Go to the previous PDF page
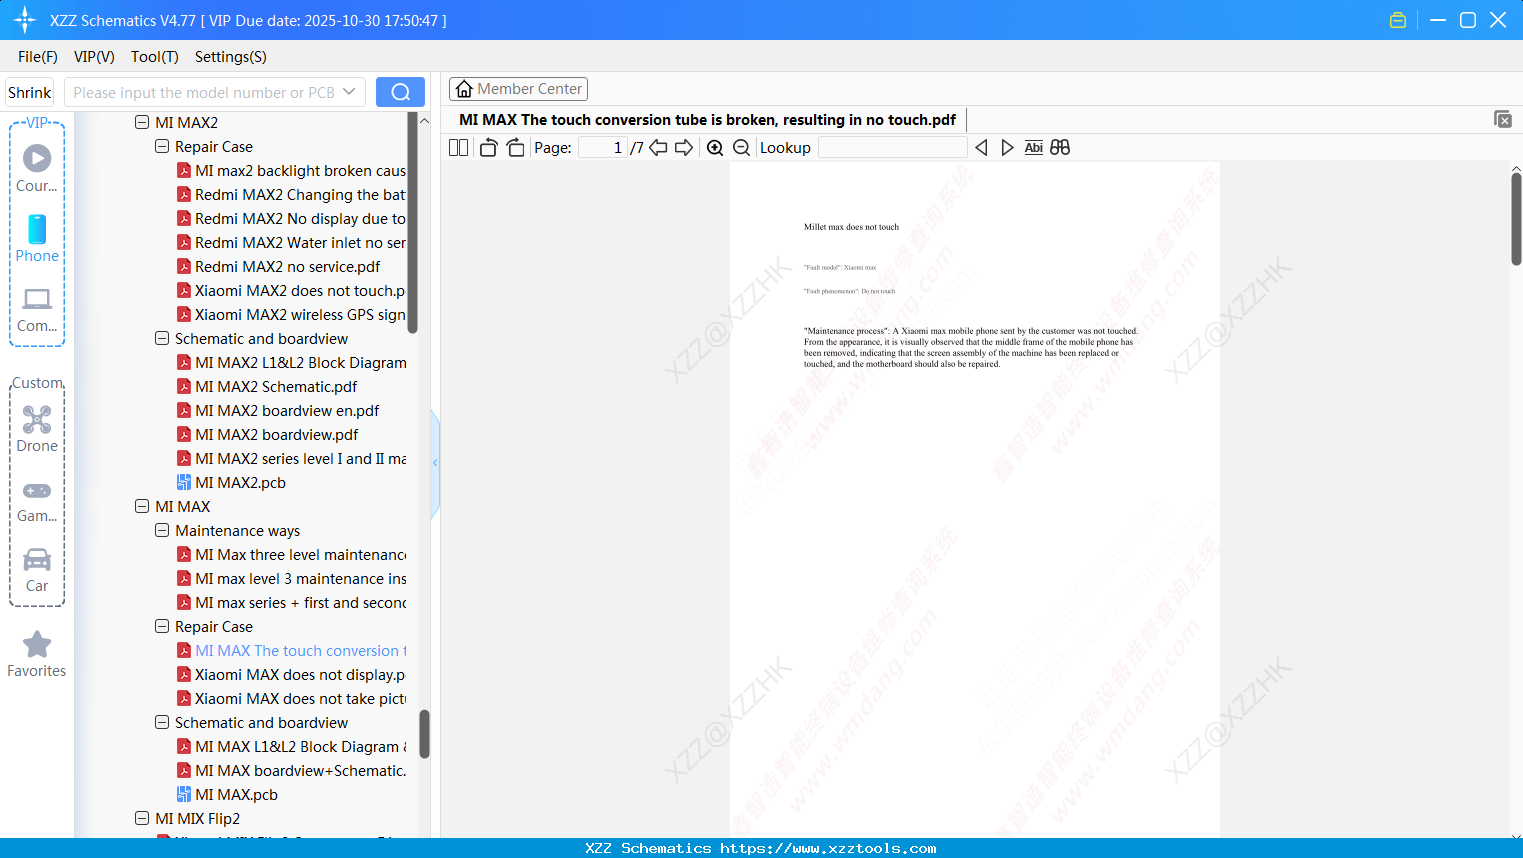 click(x=658, y=148)
